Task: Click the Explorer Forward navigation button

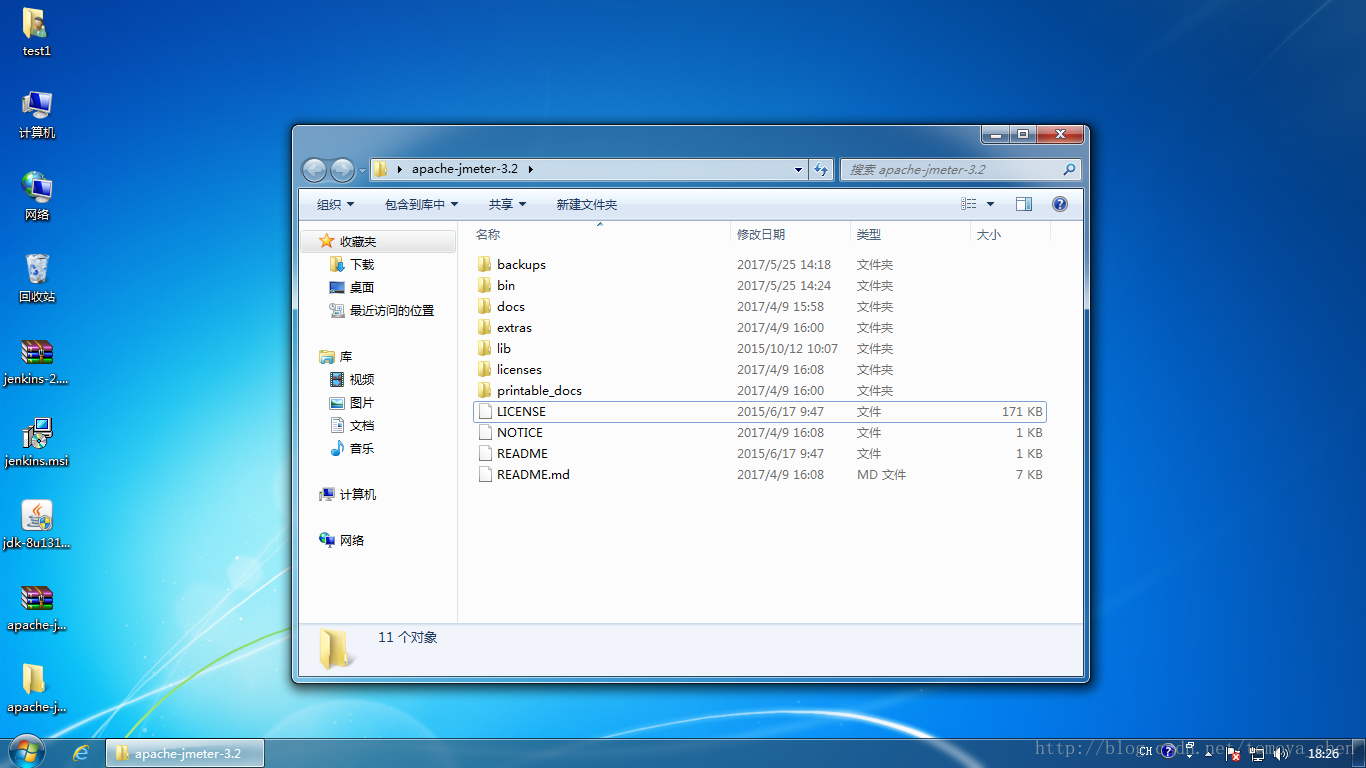Action: pyautogui.click(x=342, y=170)
